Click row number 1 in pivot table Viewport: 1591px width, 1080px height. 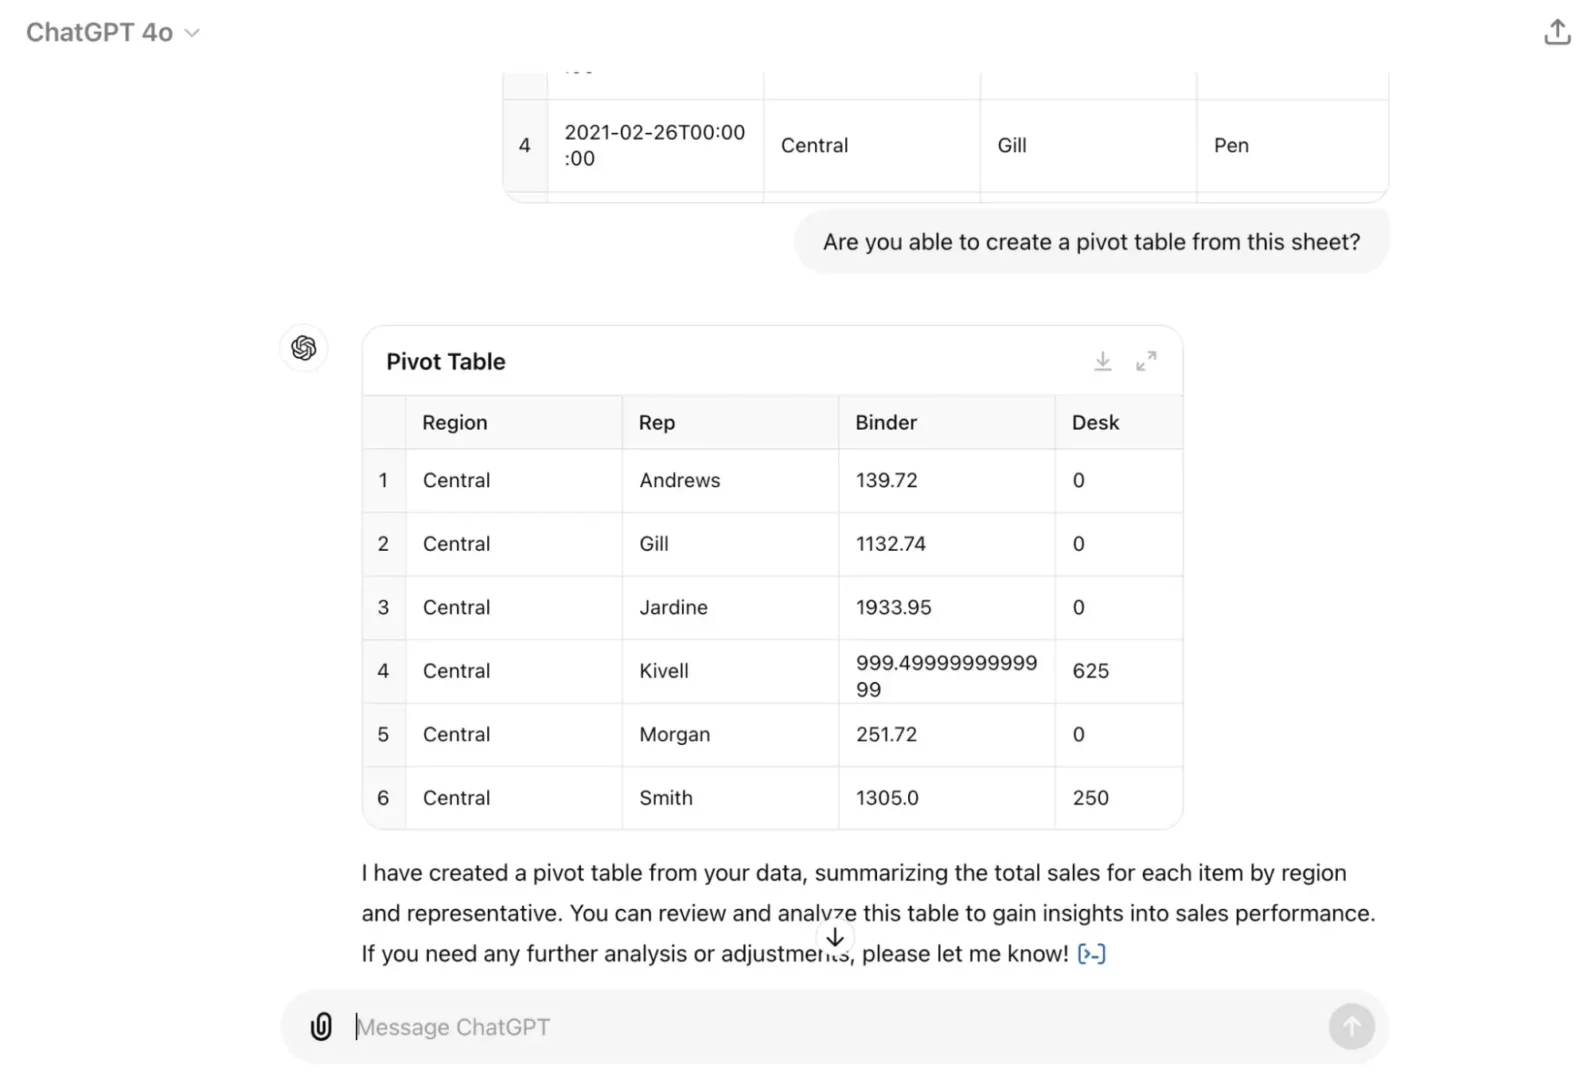[x=383, y=480]
